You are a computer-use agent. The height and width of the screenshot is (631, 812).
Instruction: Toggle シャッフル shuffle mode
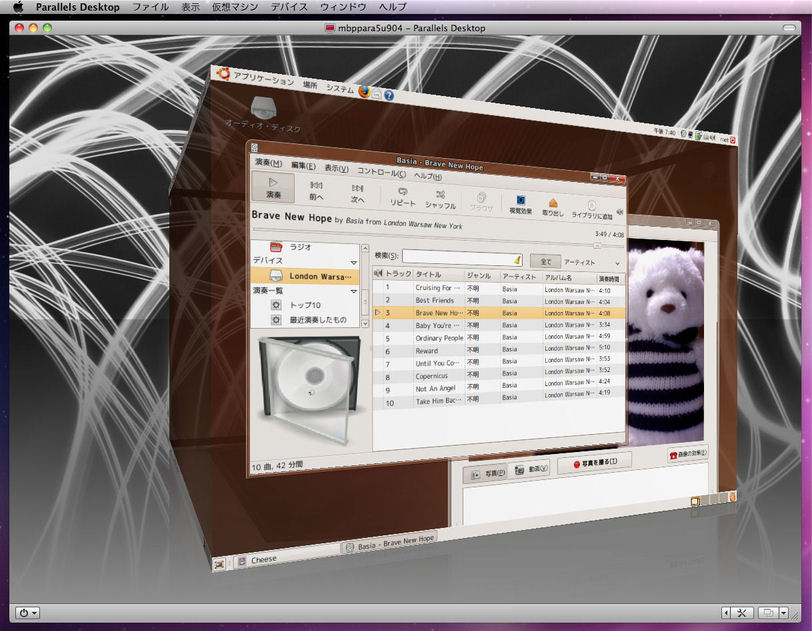point(440,199)
